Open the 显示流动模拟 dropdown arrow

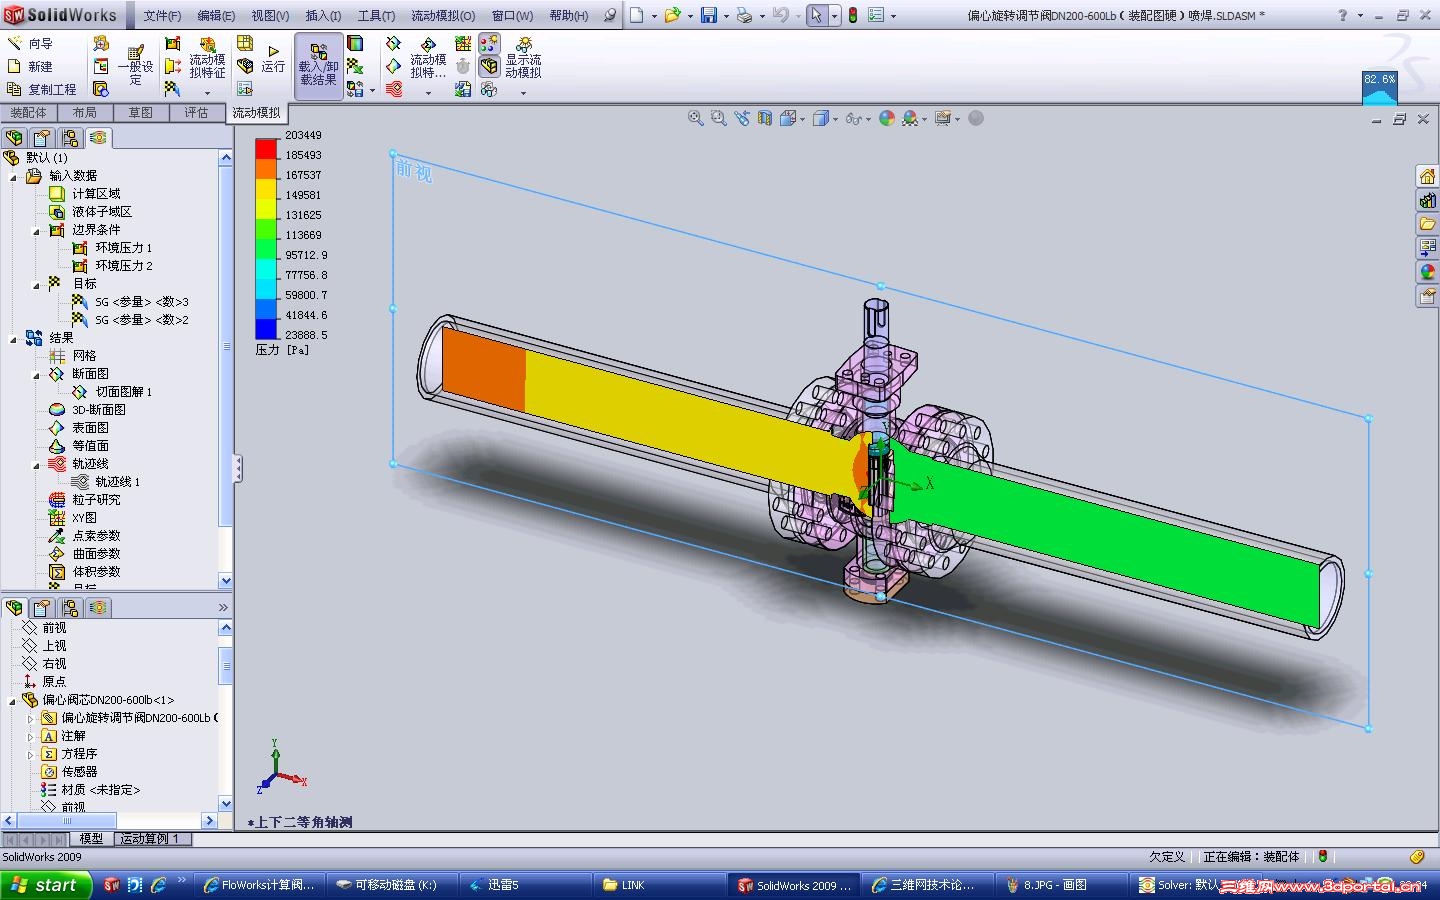[x=523, y=92]
